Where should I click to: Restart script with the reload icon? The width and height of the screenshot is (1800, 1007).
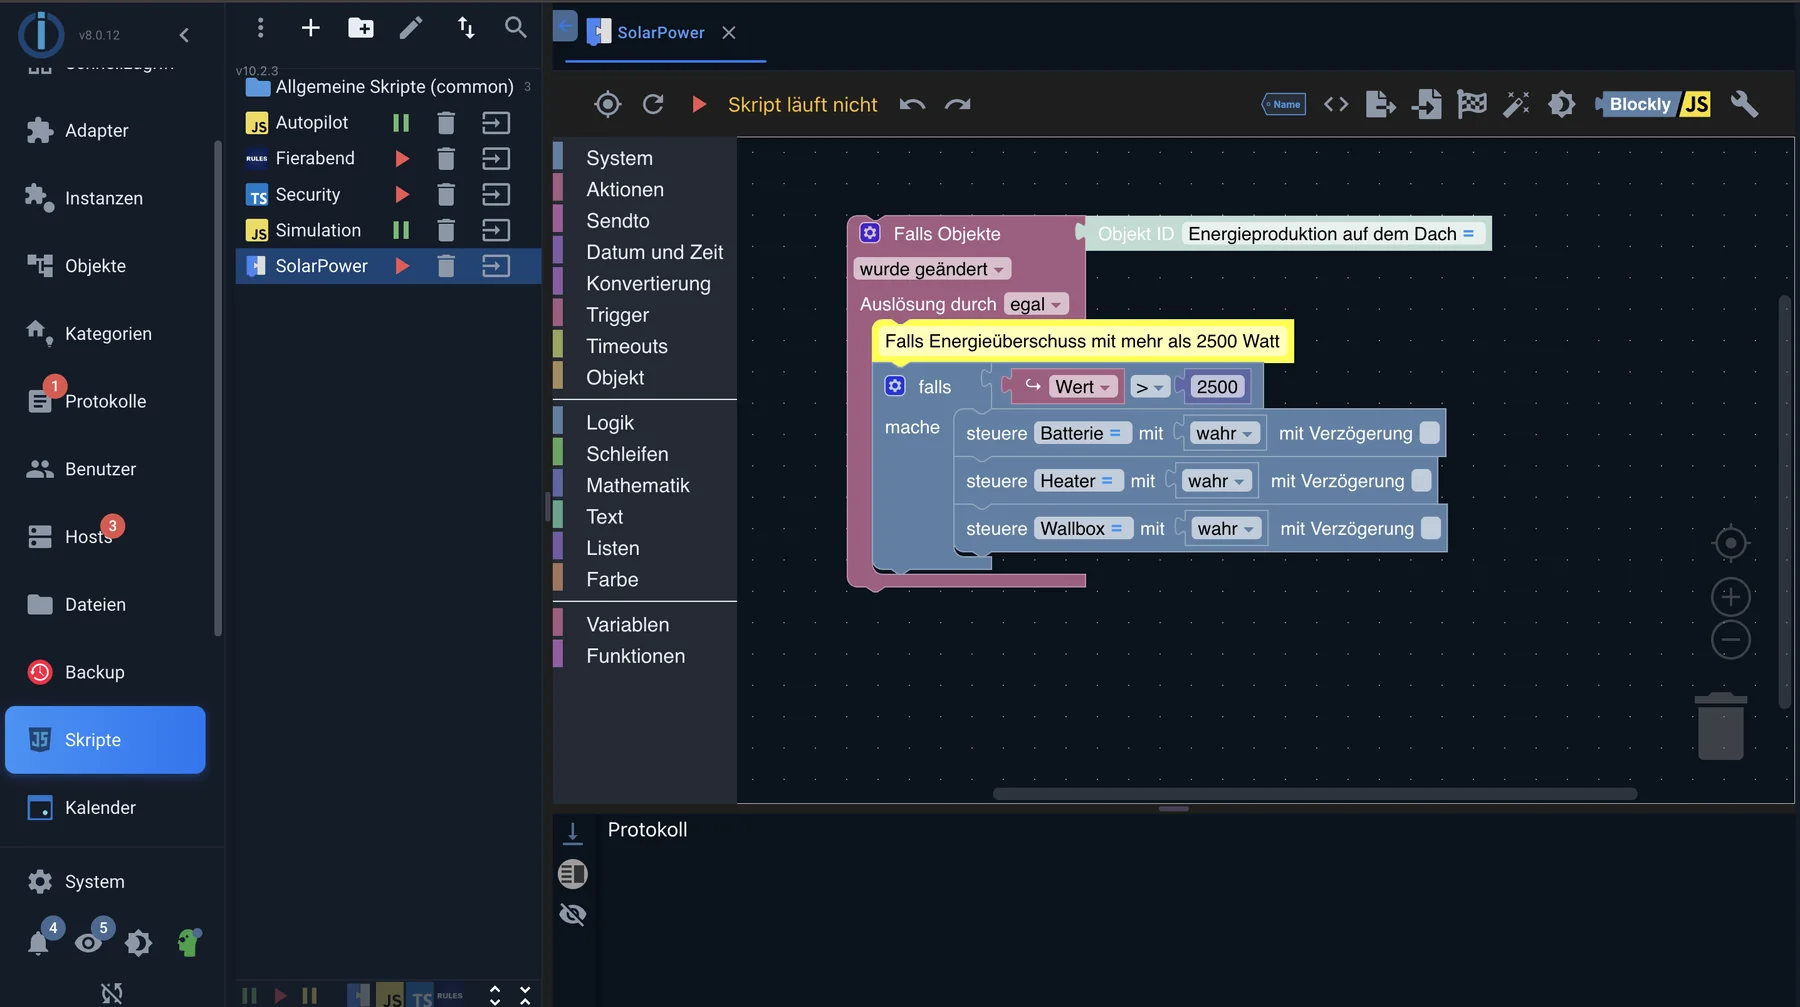tap(653, 104)
